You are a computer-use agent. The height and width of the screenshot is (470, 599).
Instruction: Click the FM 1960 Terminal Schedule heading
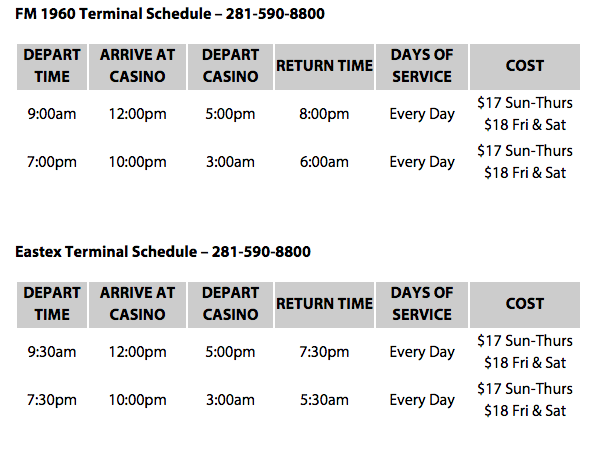170,14
